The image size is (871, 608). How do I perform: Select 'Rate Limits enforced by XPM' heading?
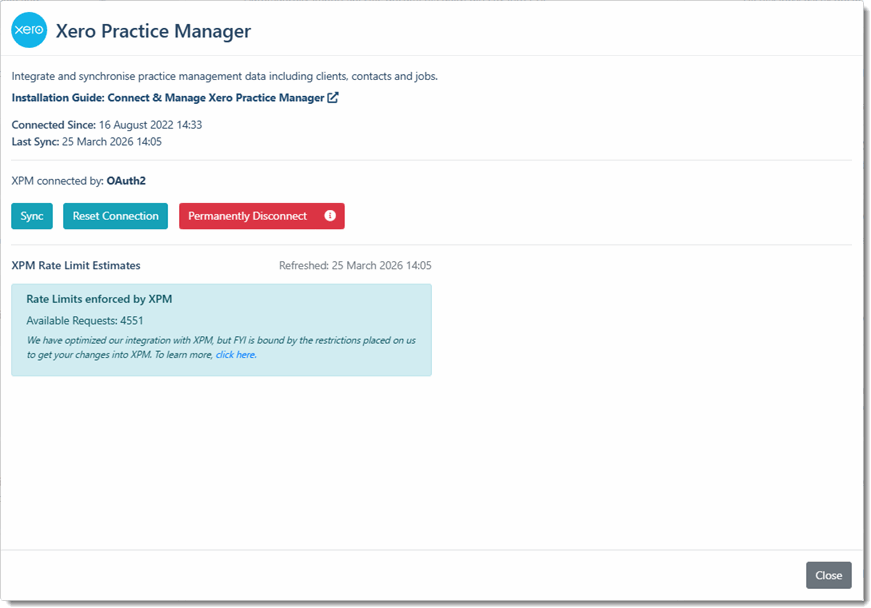tap(99, 299)
